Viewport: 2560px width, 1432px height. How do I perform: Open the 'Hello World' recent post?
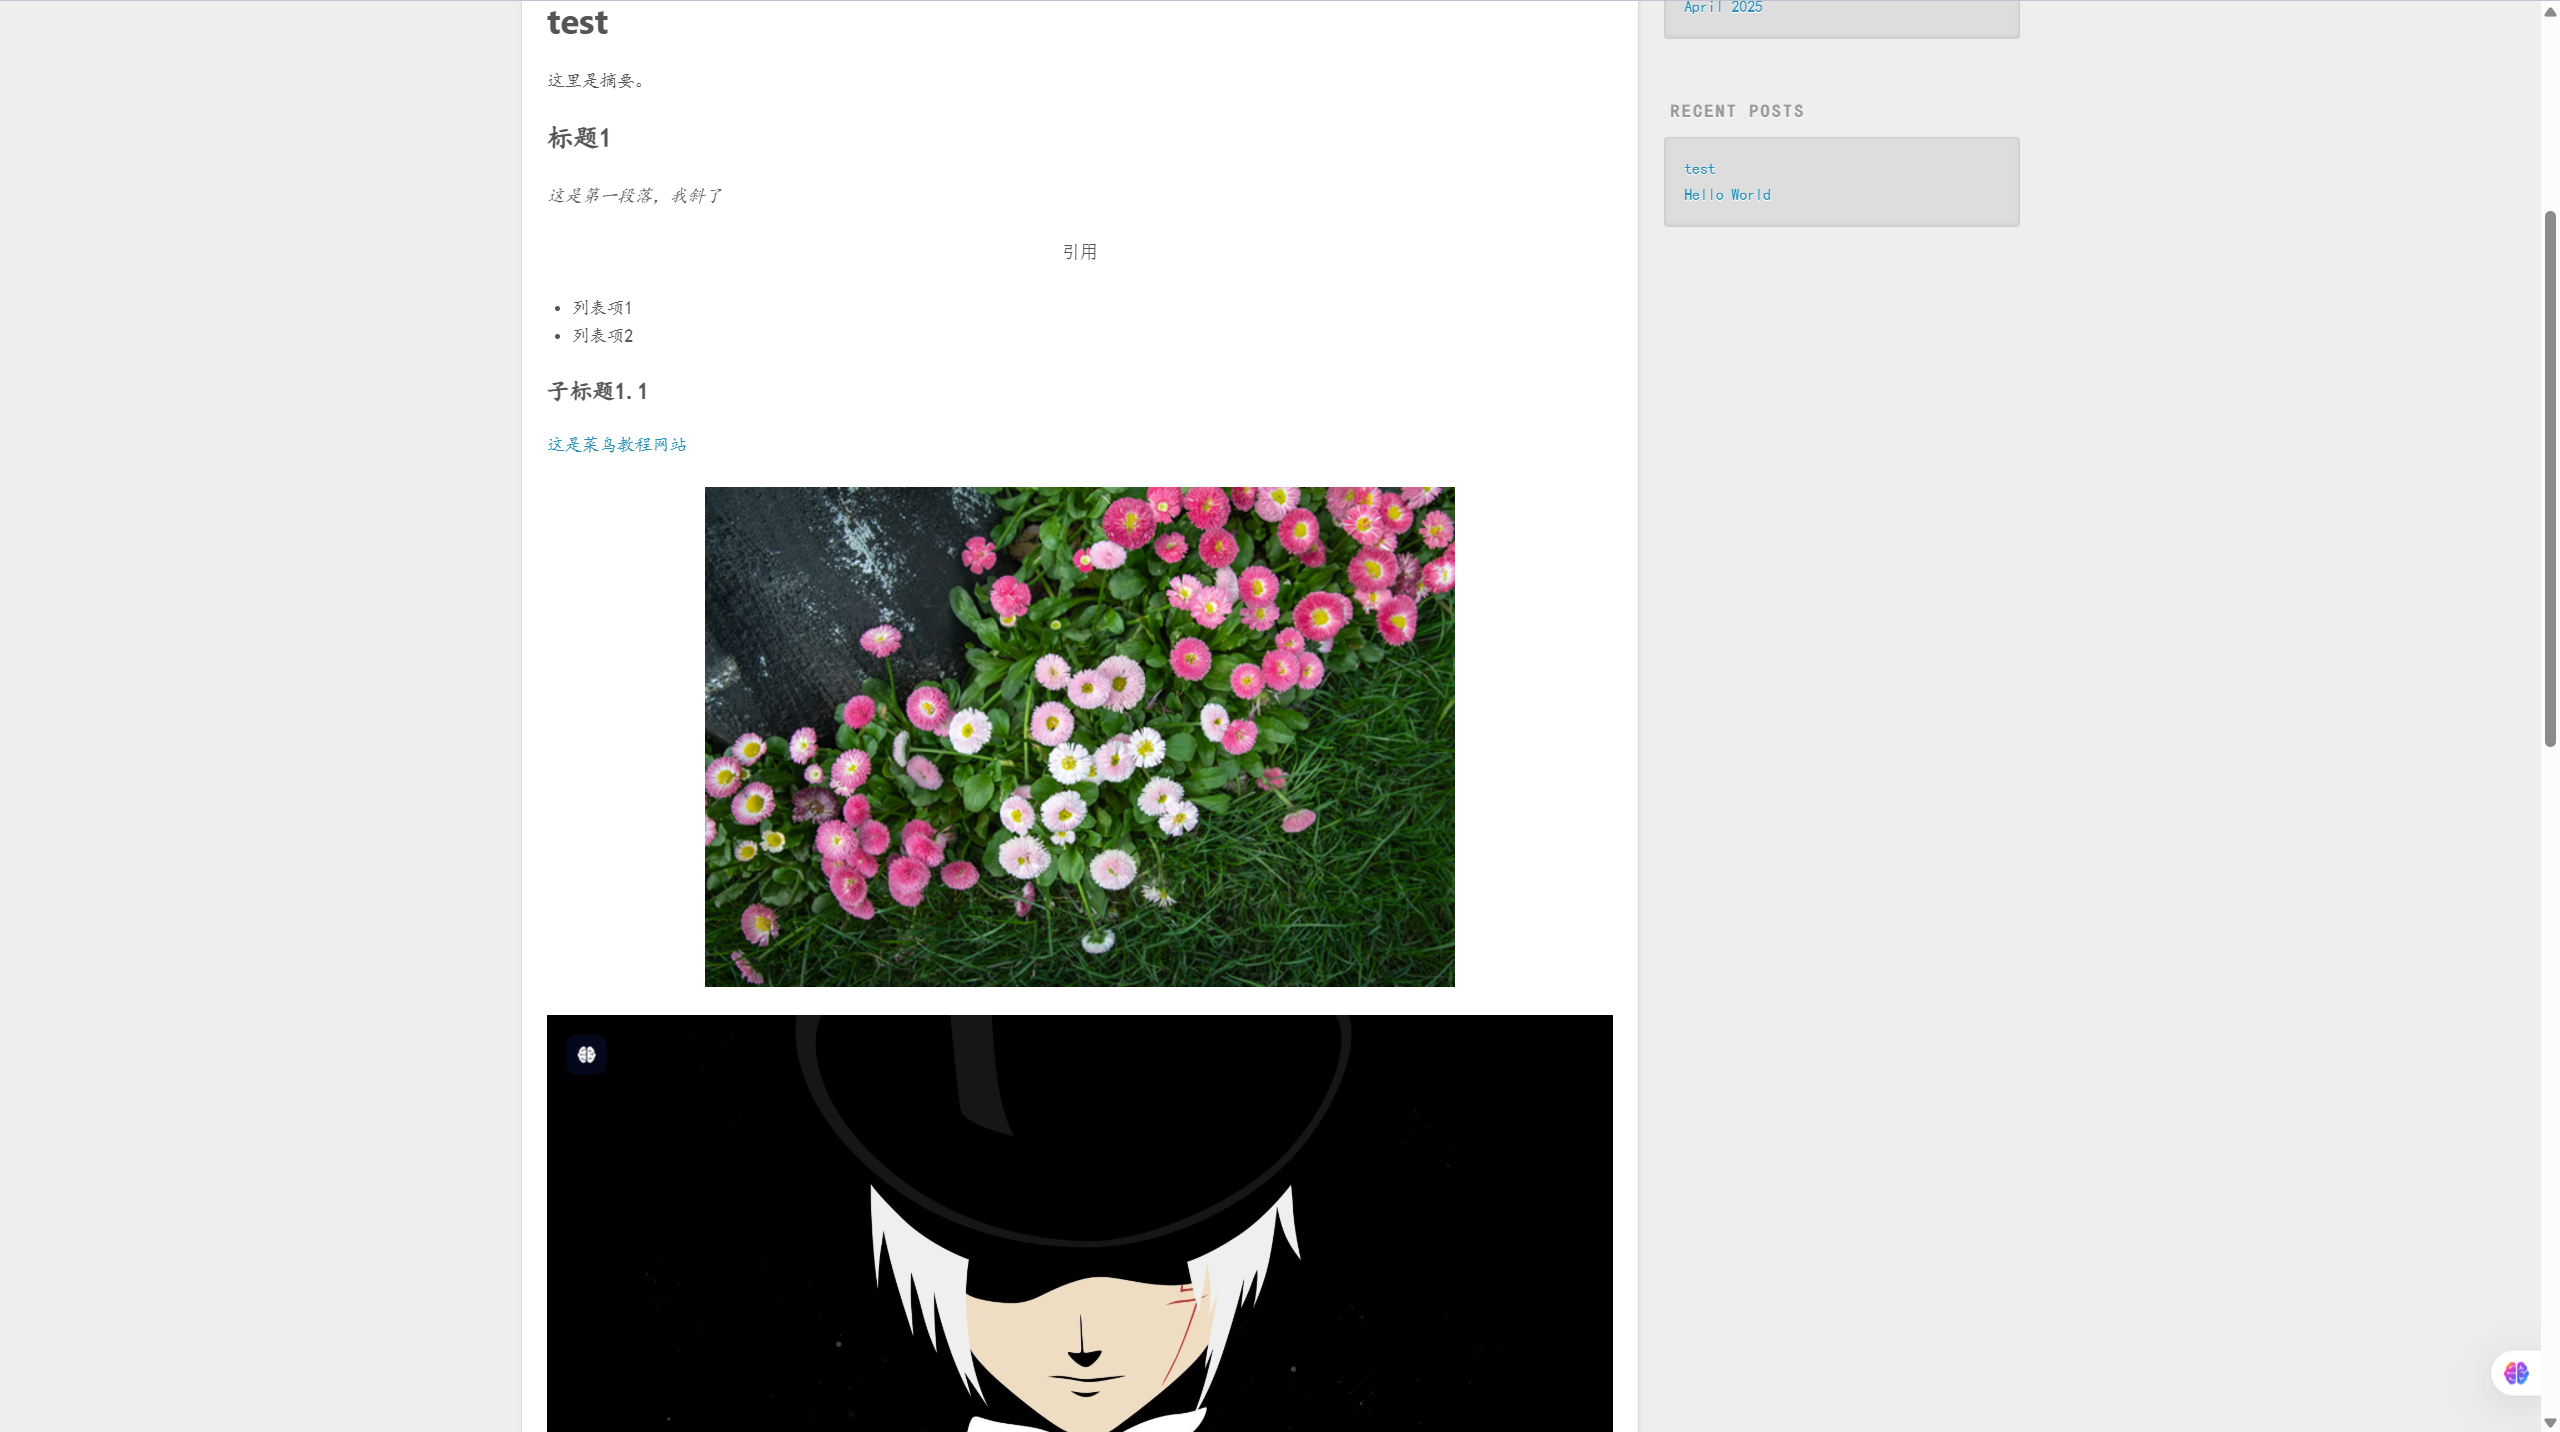[x=1726, y=195]
